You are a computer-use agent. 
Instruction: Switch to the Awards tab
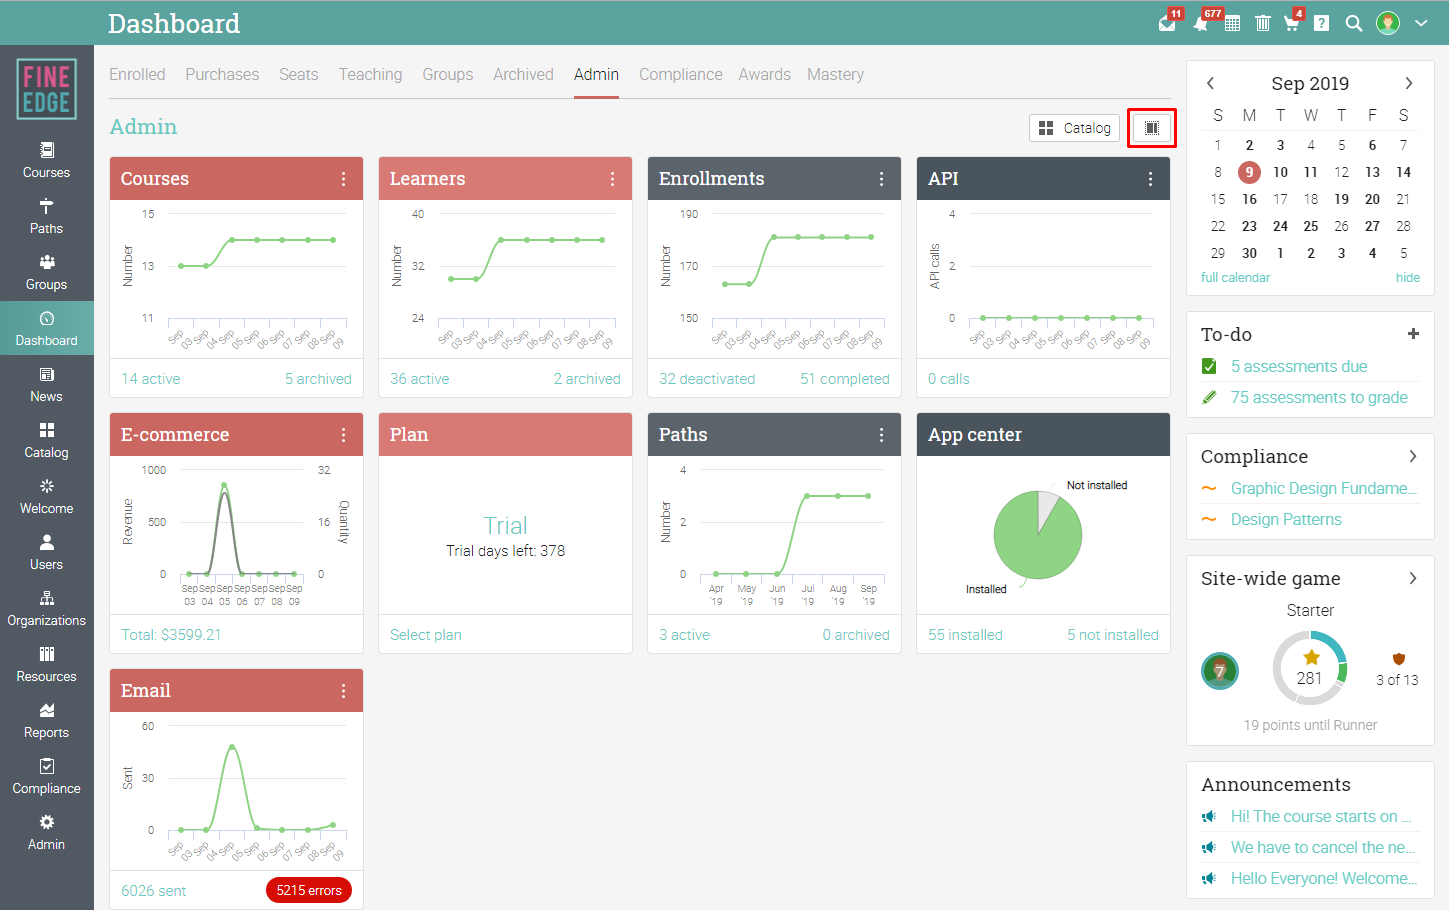point(765,74)
